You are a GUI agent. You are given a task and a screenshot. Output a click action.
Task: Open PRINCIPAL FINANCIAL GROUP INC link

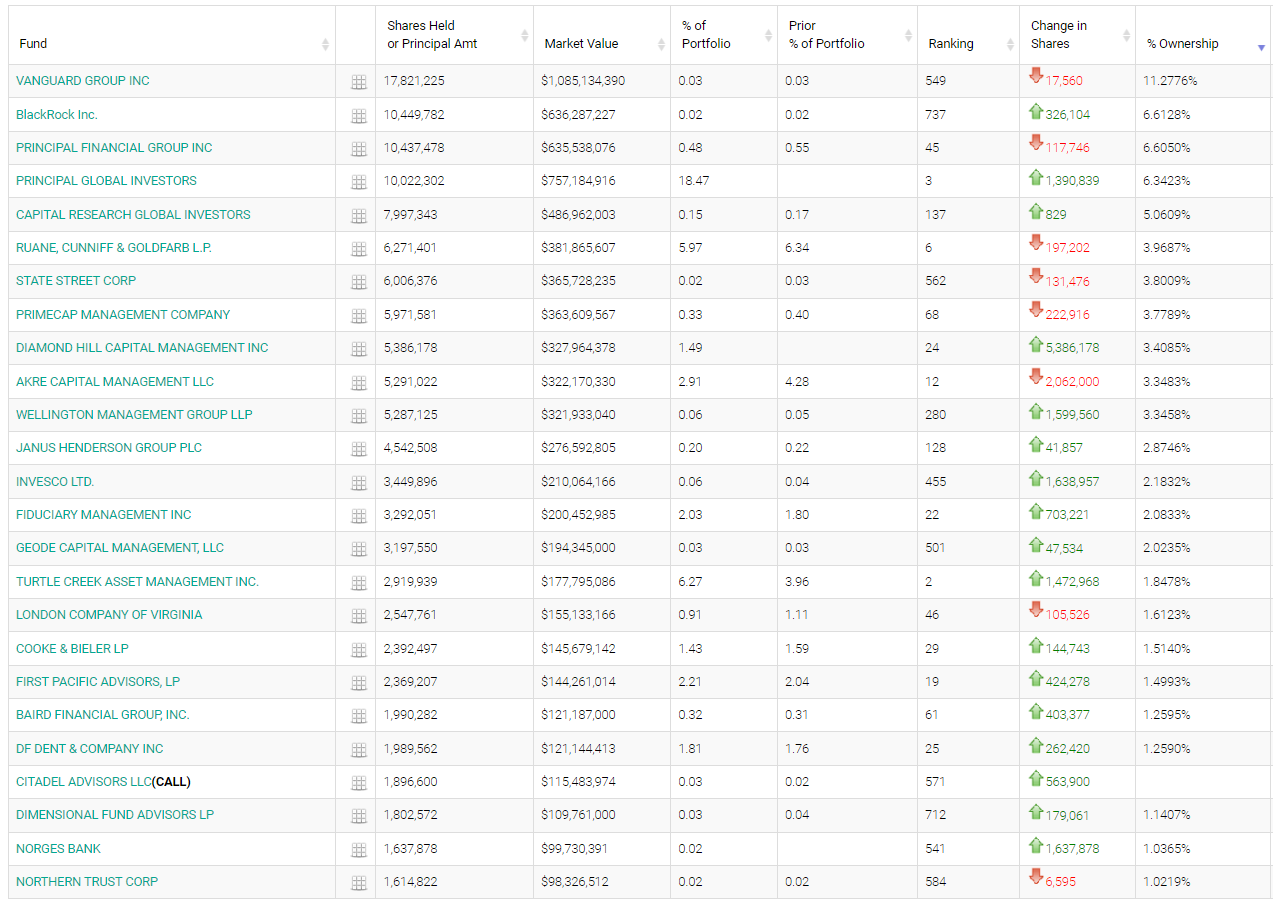114,148
